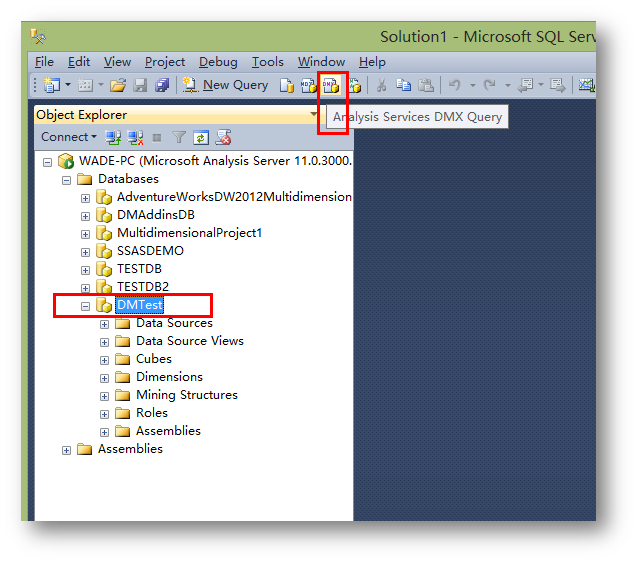Image resolution: width=638 pixels, height=563 pixels.
Task: Collapse the WADE-PC server node
Action: [x=48, y=162]
